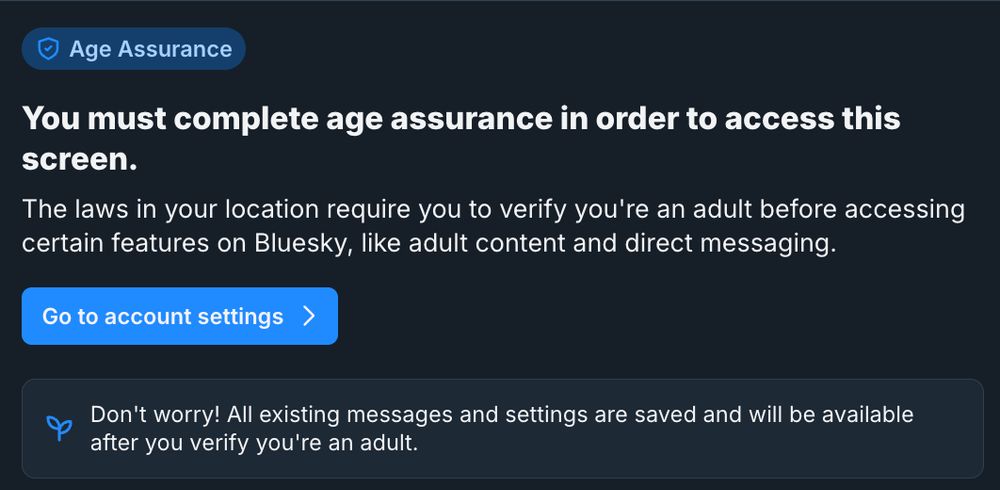
Task: Click the shield checkmark icon
Action: coord(48,48)
